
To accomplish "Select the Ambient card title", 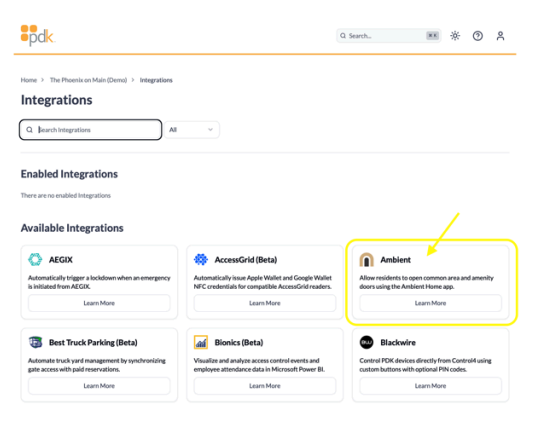I will 395,260.
